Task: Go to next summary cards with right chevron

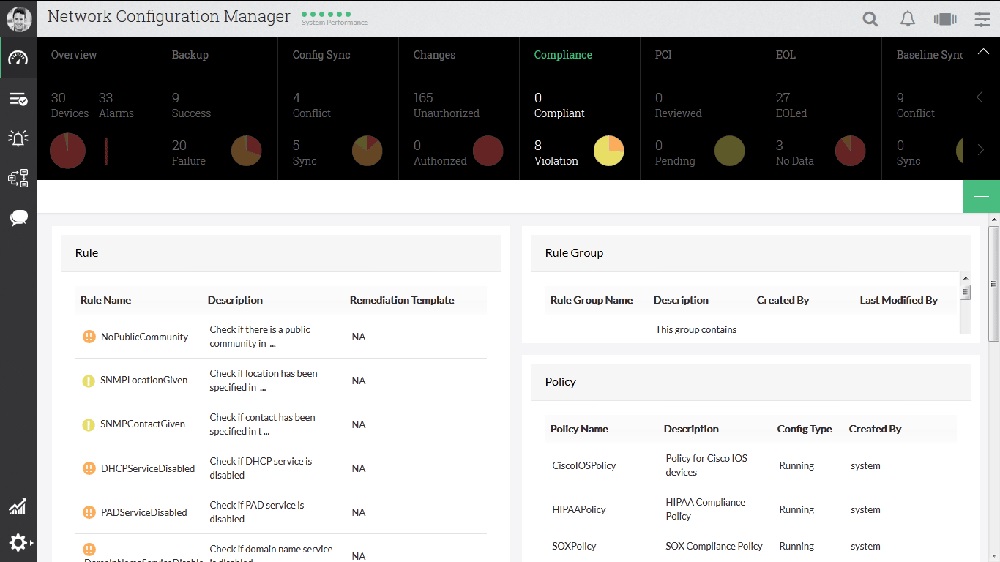Action: [981, 150]
